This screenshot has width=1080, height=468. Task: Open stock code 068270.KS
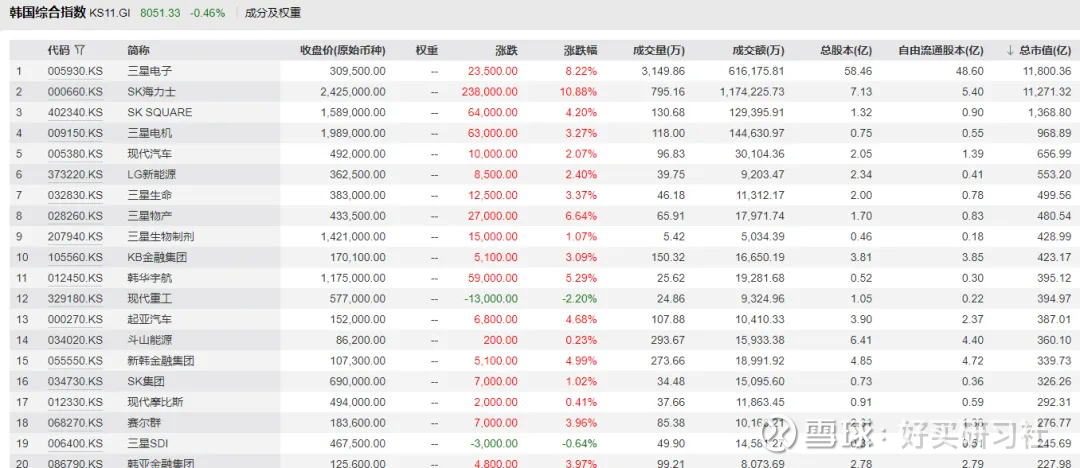[75, 423]
